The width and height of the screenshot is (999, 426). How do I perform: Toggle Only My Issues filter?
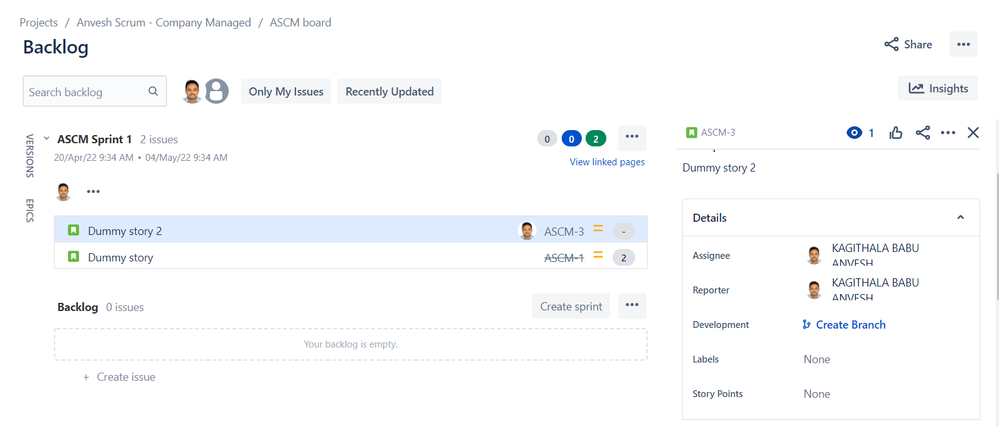[x=286, y=92]
